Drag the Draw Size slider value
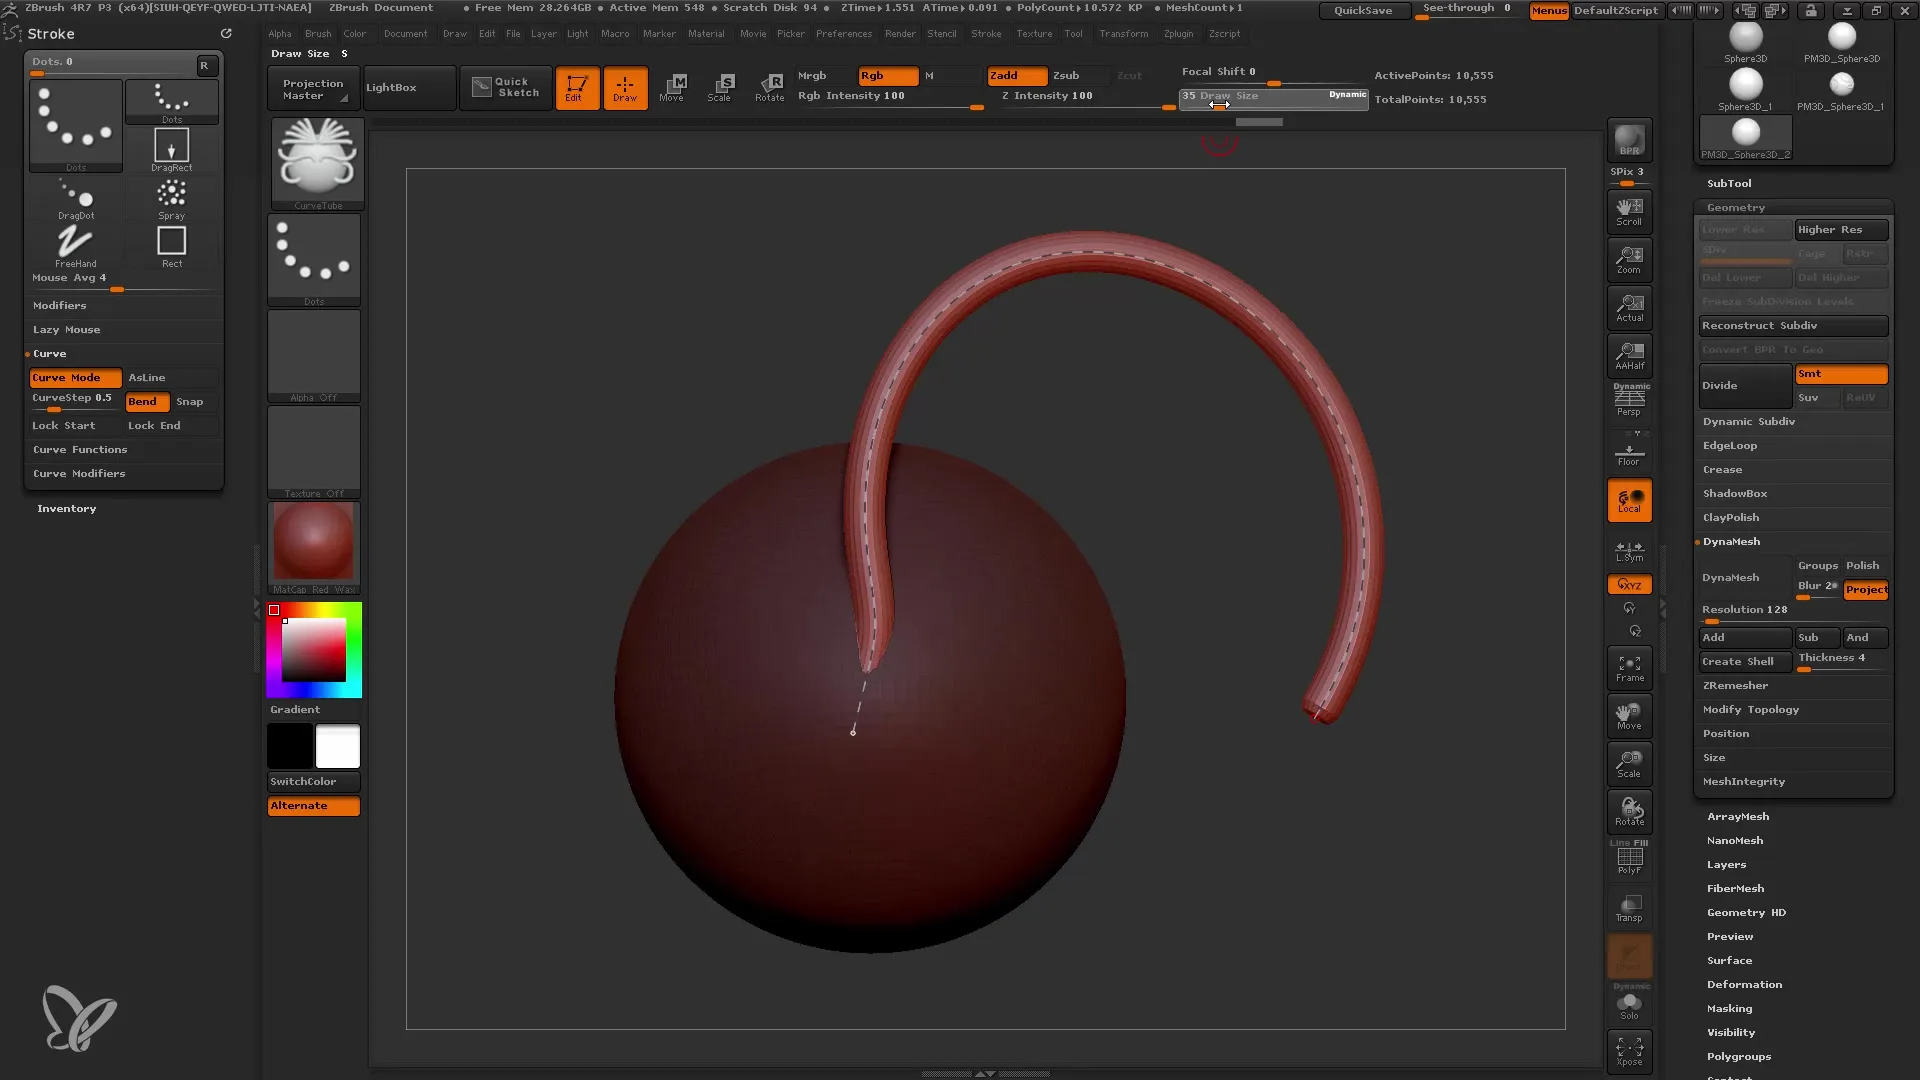 [x=1215, y=105]
